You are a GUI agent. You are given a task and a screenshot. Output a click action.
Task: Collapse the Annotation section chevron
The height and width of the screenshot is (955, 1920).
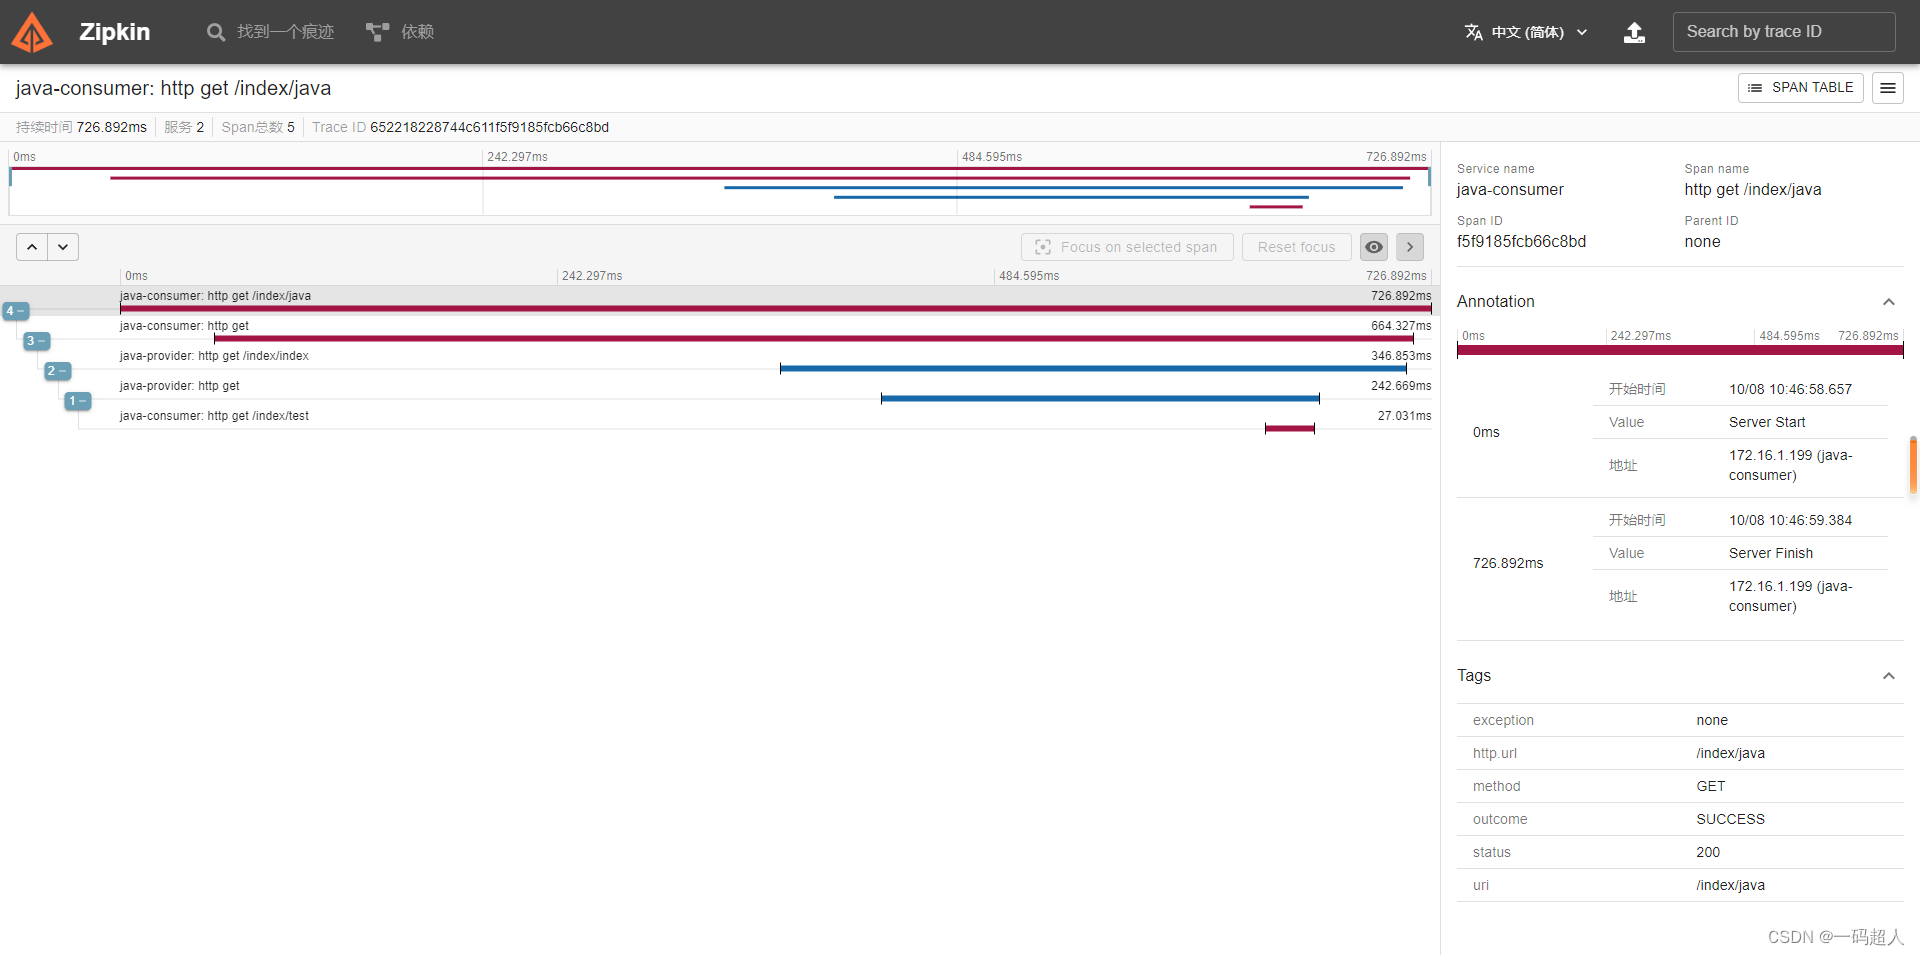[1889, 302]
